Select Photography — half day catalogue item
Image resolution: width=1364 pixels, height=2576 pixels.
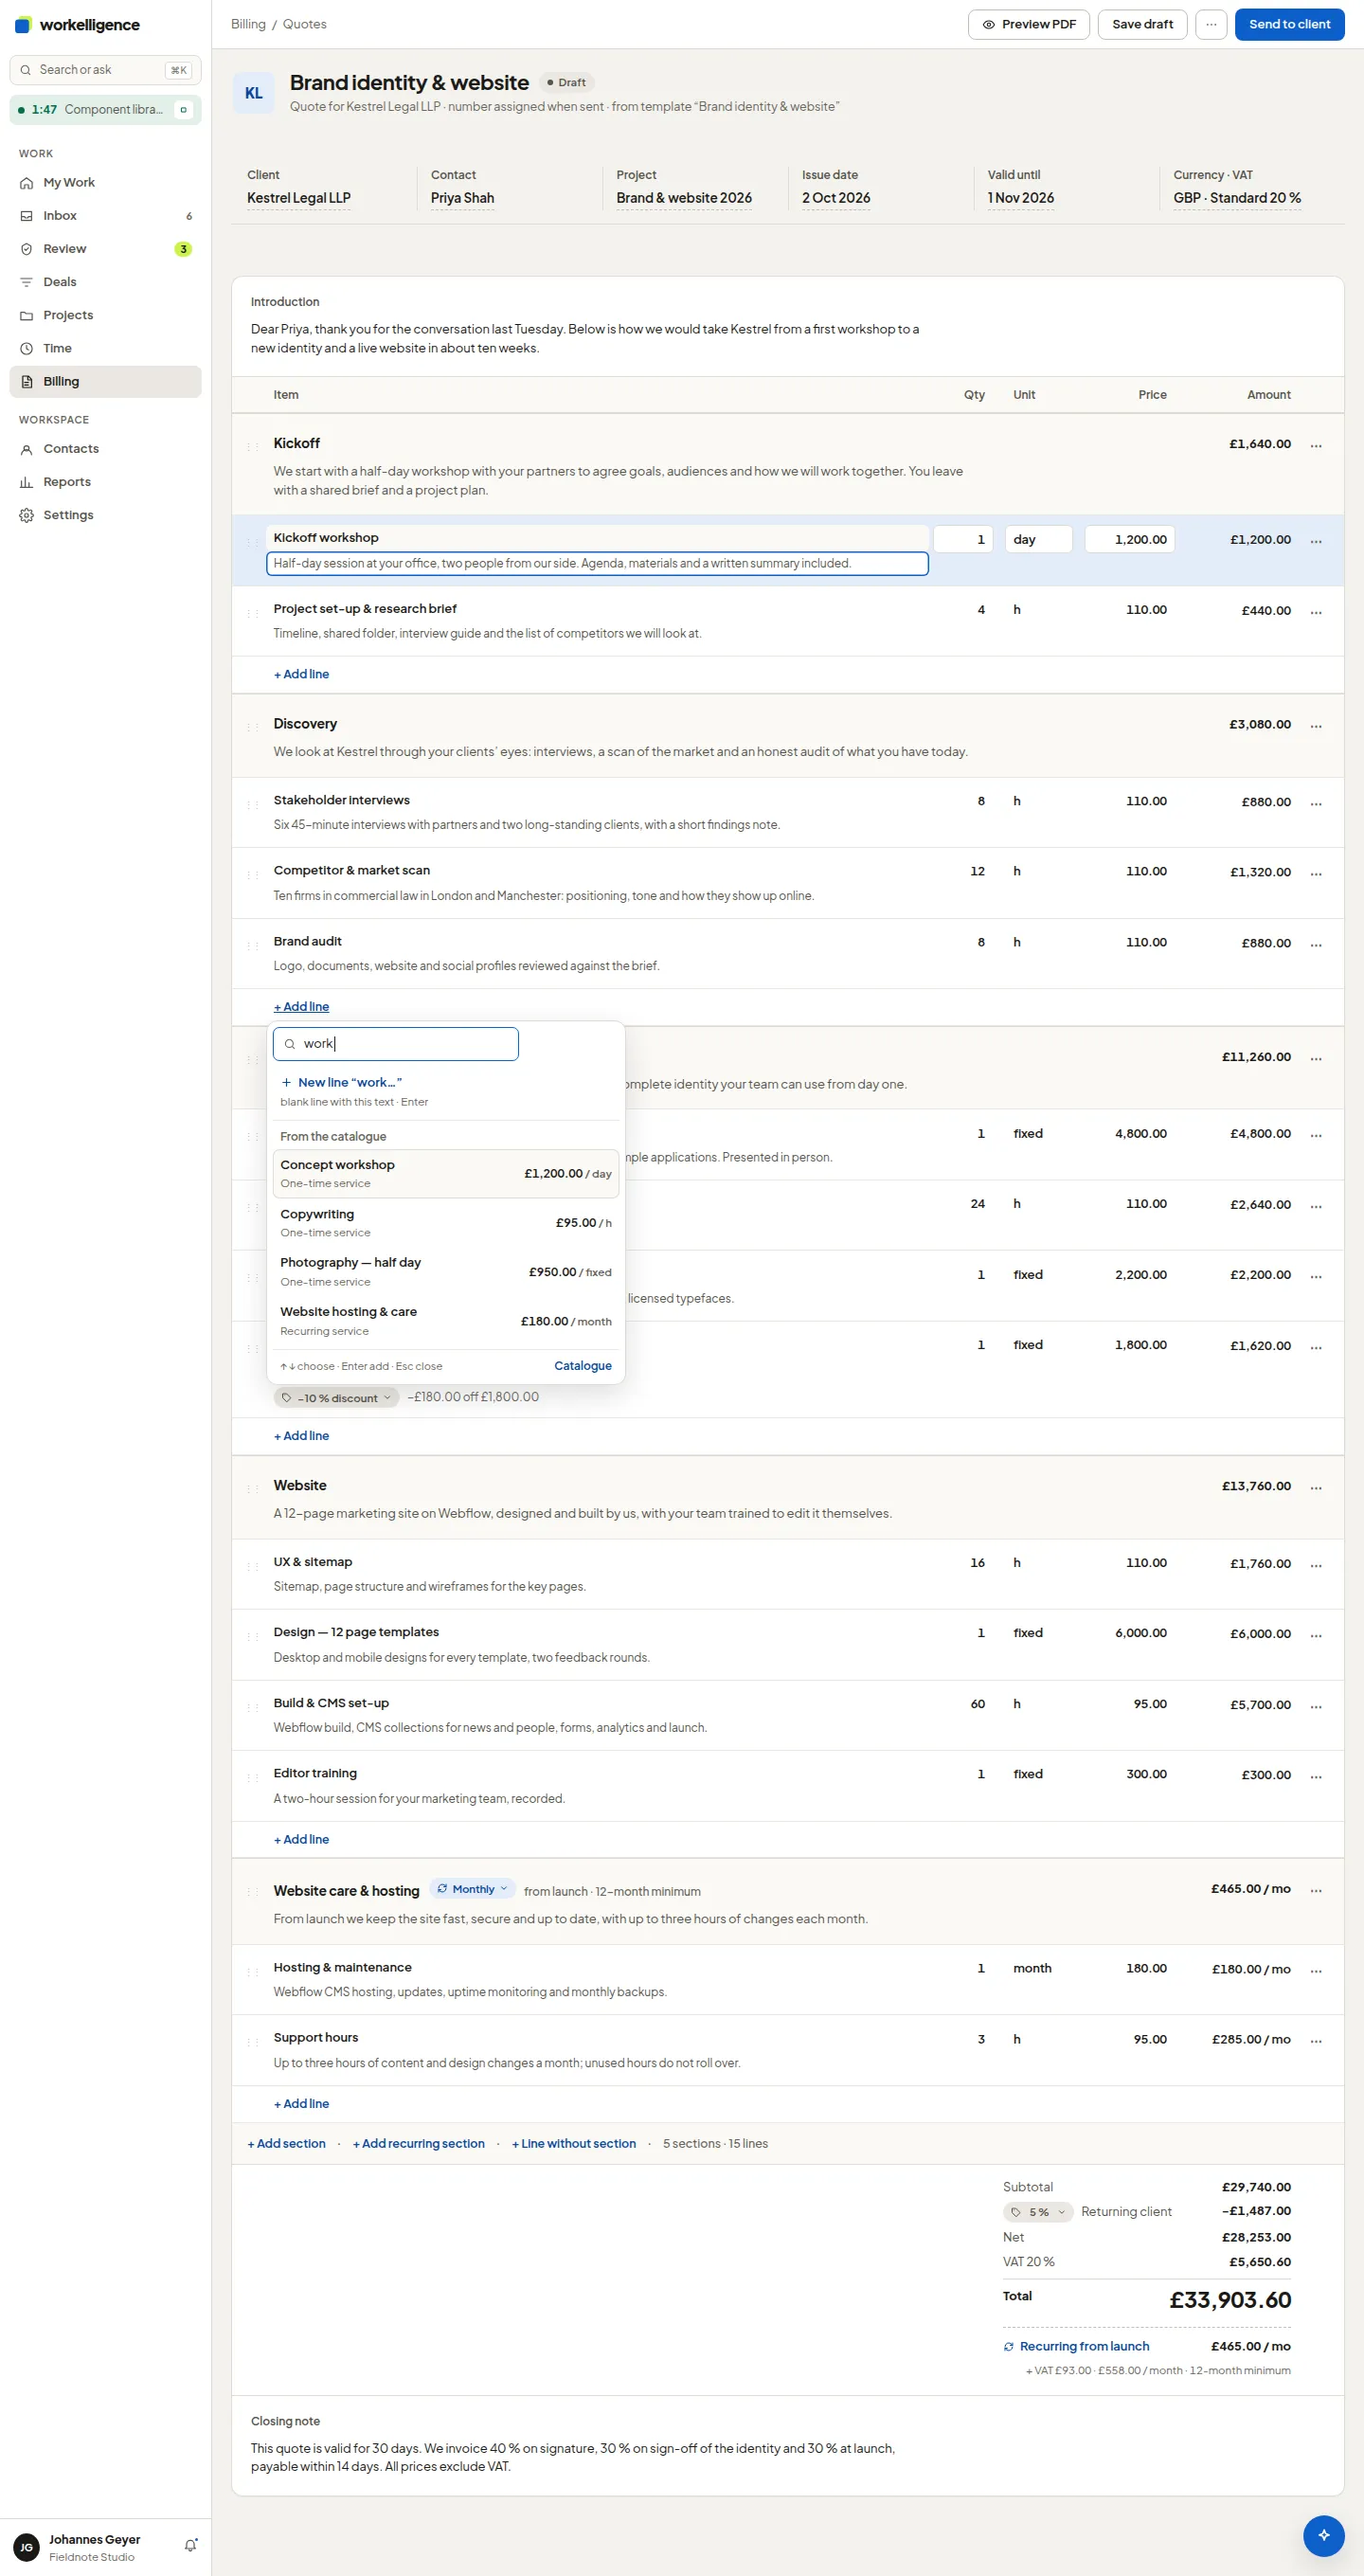[x=446, y=1271]
